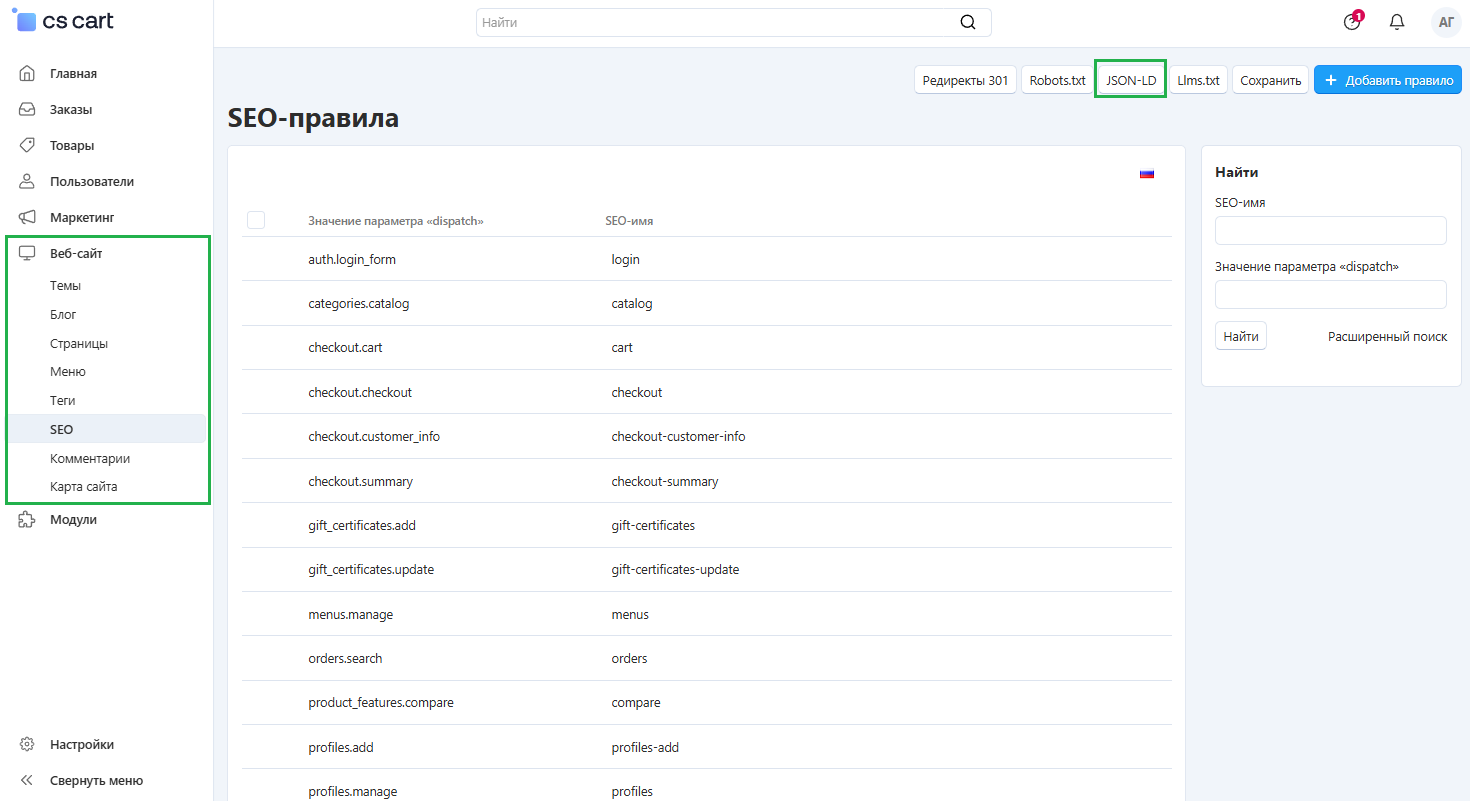Screen dimensions: 1470x801
Task: Click the Веб-сайт monitor icon
Action: coord(28,253)
